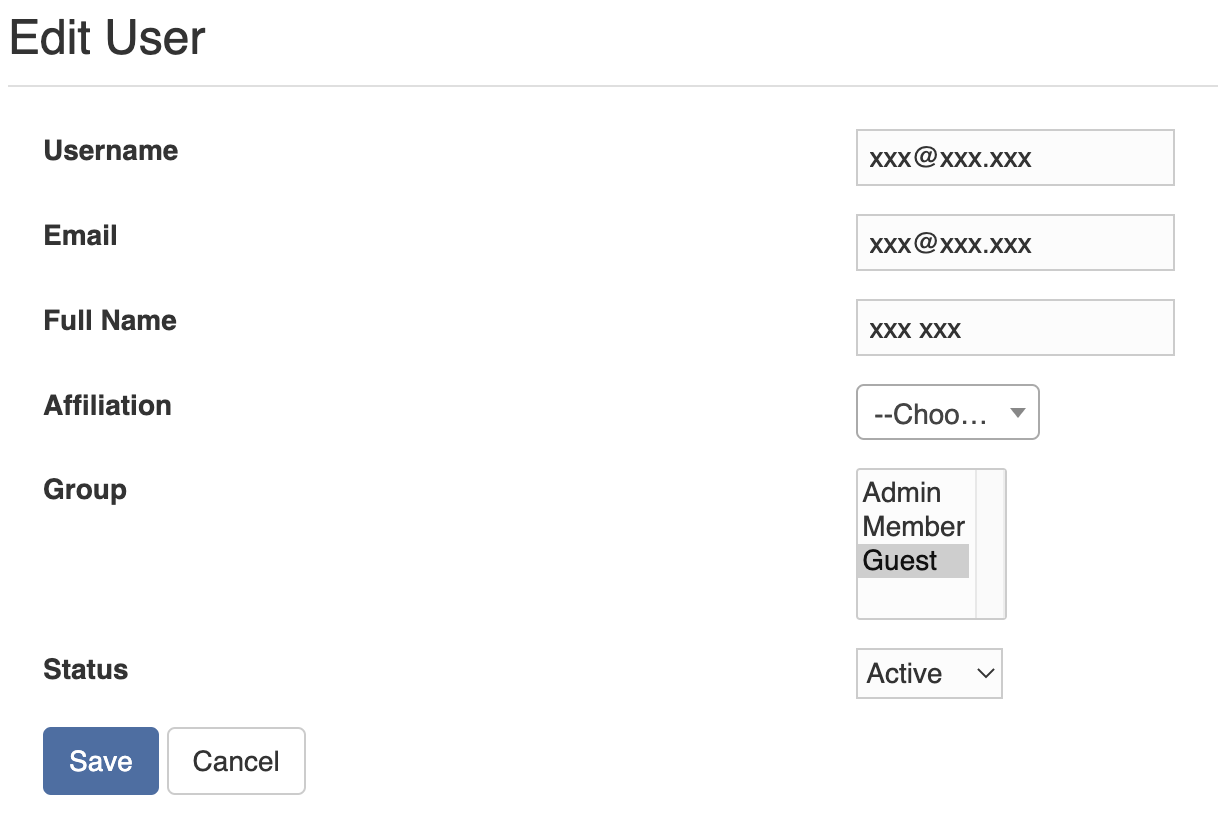Viewport: 1218px width, 816px height.
Task: Click the Full Name input field
Action: tap(1014, 328)
